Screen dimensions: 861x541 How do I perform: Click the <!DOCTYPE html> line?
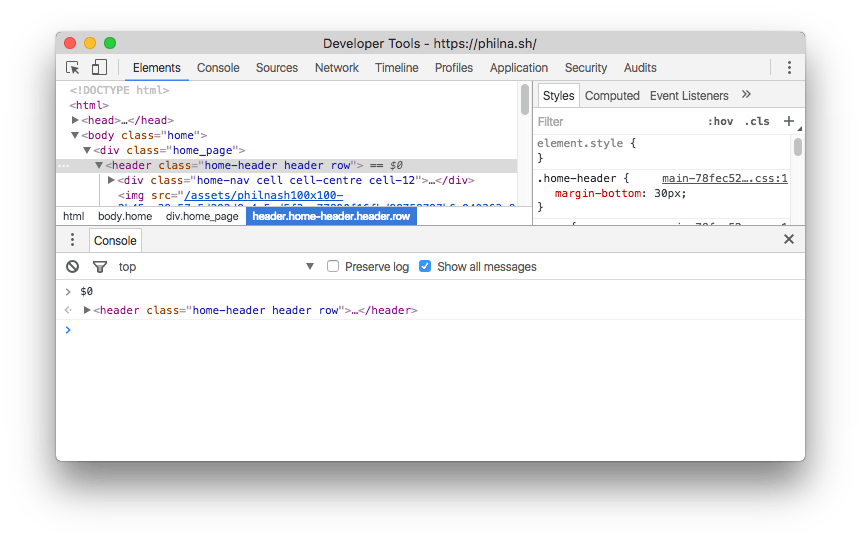[119, 90]
